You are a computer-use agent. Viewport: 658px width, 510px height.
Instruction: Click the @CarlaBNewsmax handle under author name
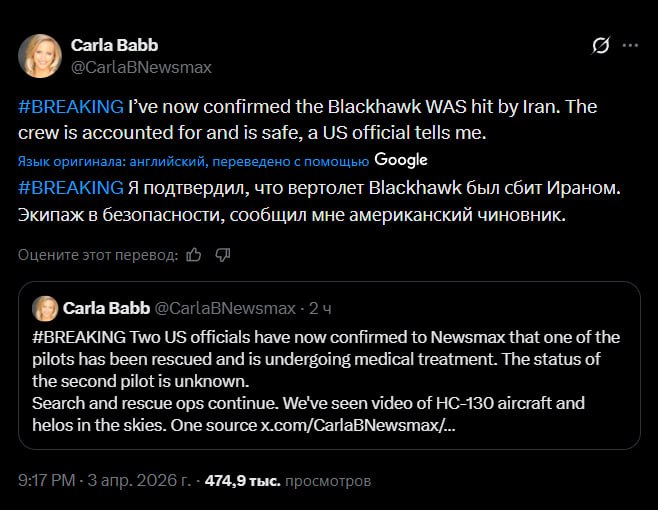[141, 67]
